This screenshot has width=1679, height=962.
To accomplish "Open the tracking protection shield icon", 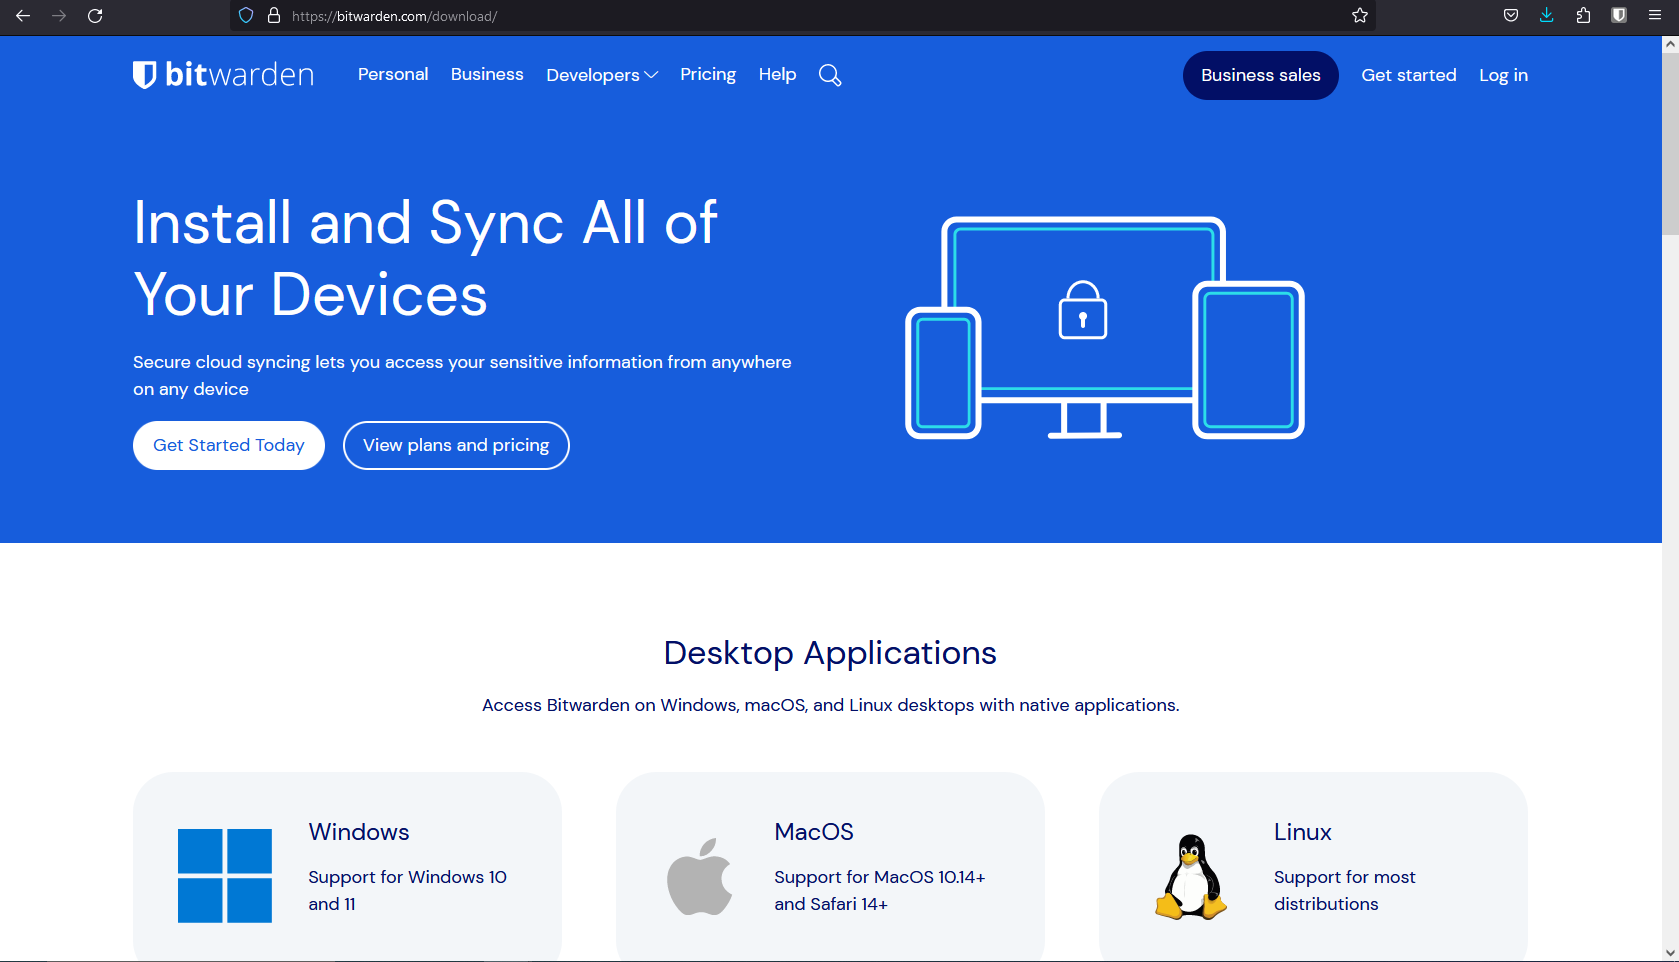I will tap(246, 16).
